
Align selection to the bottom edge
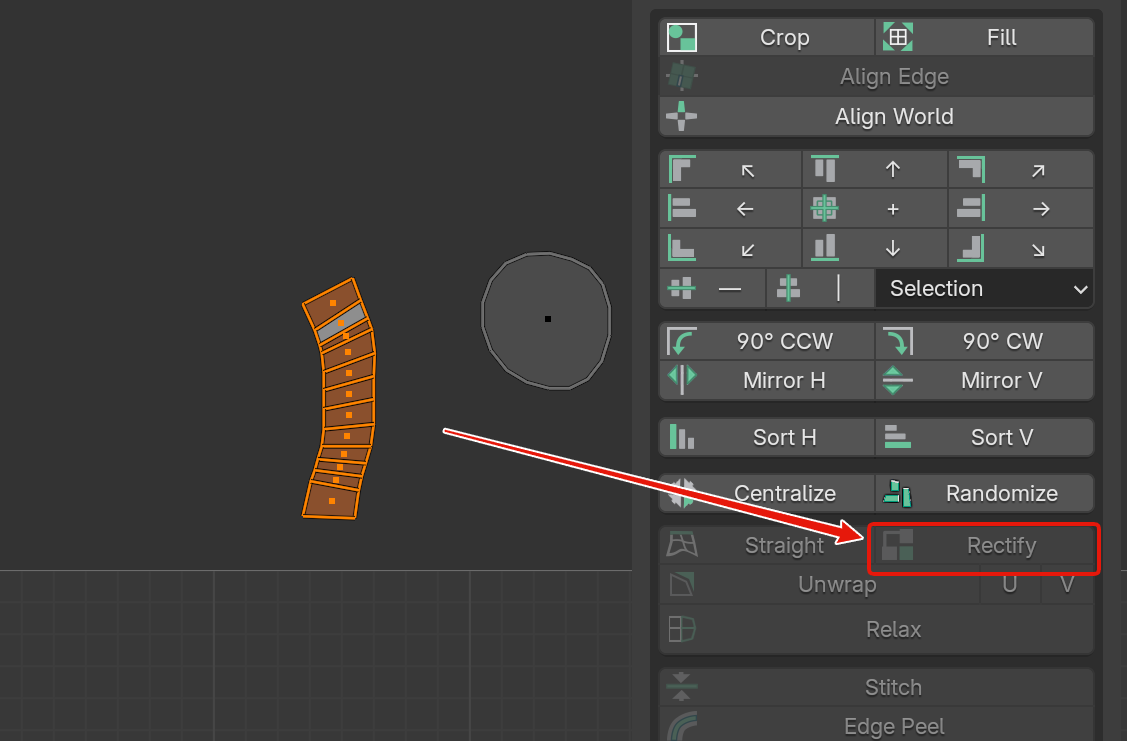coord(875,248)
